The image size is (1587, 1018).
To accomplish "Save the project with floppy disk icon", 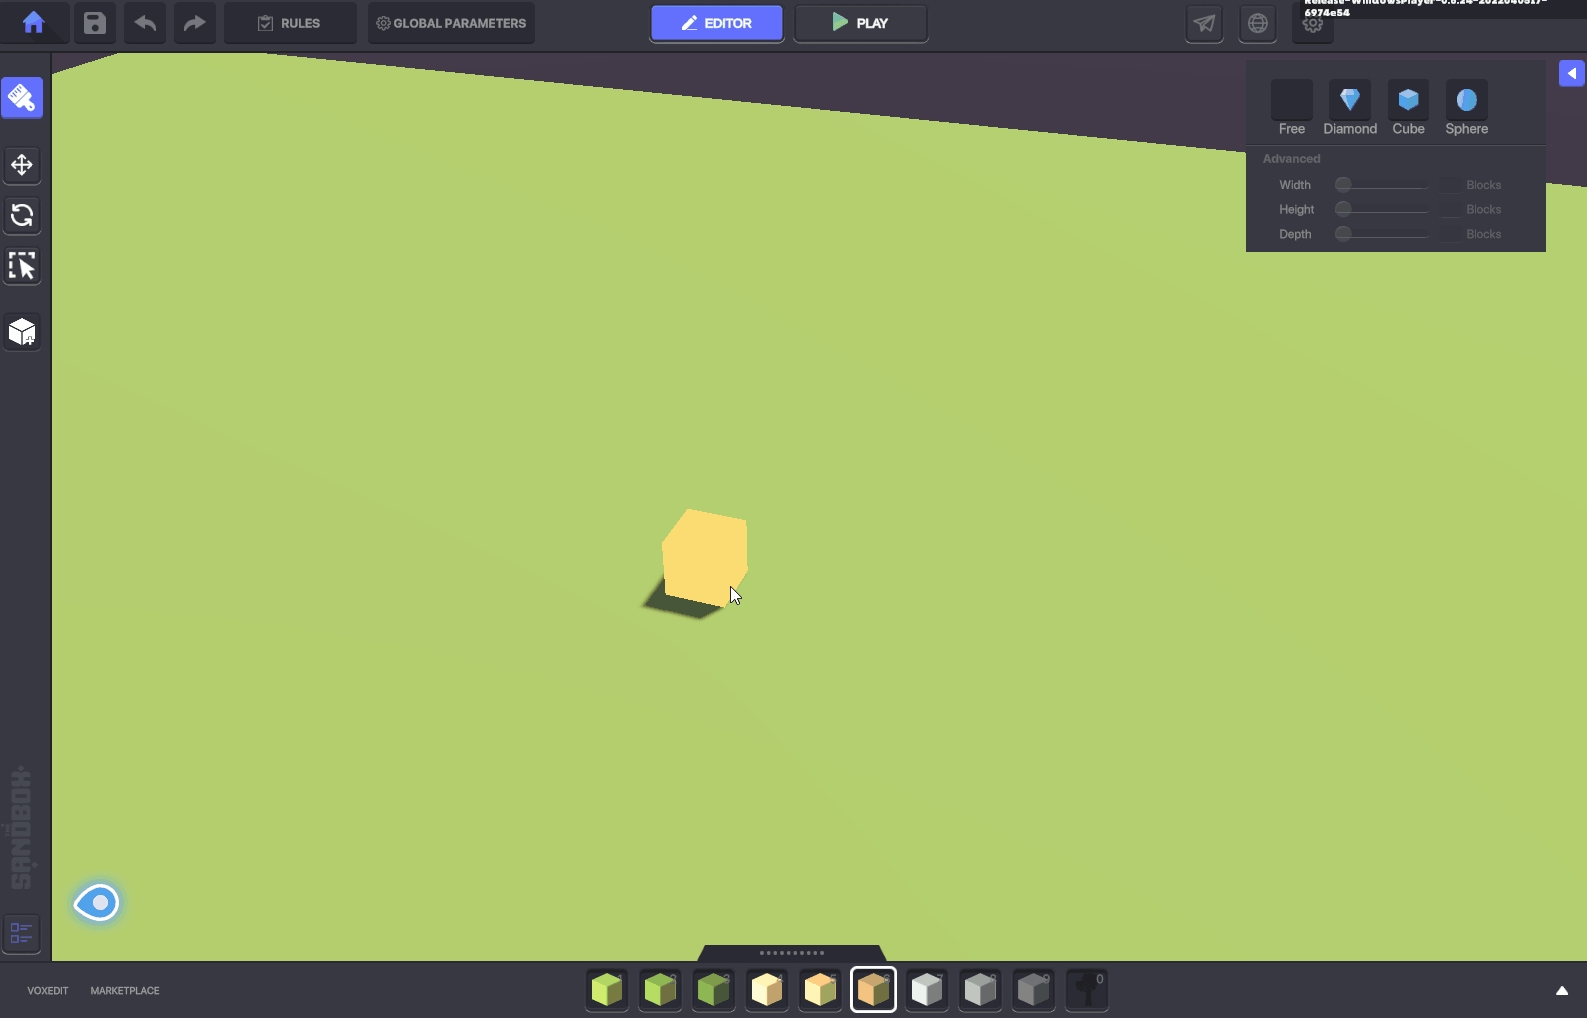I will pyautogui.click(x=94, y=23).
